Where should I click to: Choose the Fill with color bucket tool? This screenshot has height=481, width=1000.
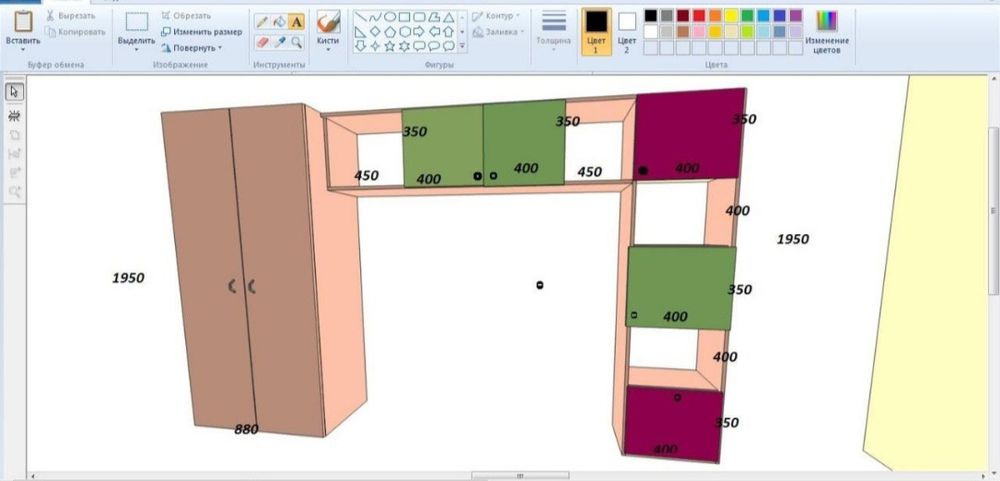click(279, 22)
